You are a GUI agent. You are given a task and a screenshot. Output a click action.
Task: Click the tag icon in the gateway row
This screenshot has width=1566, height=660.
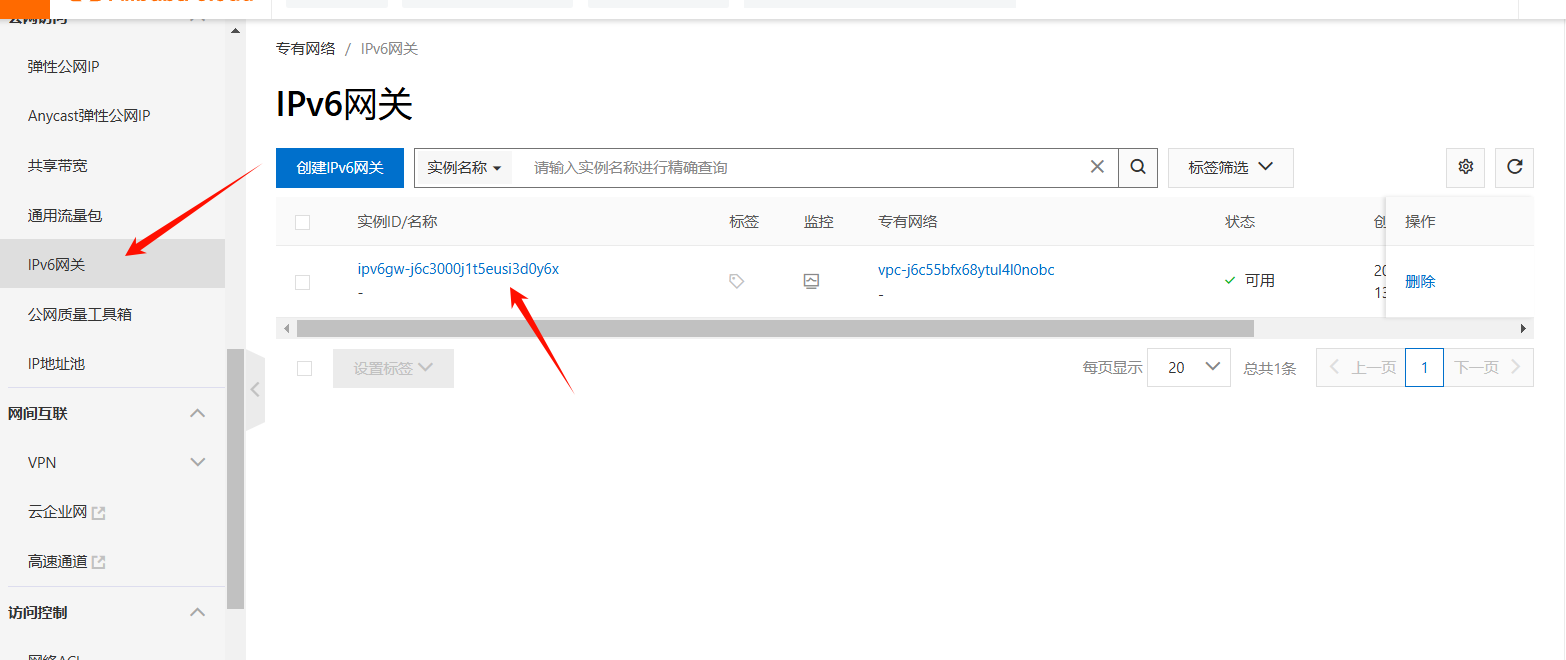click(737, 282)
